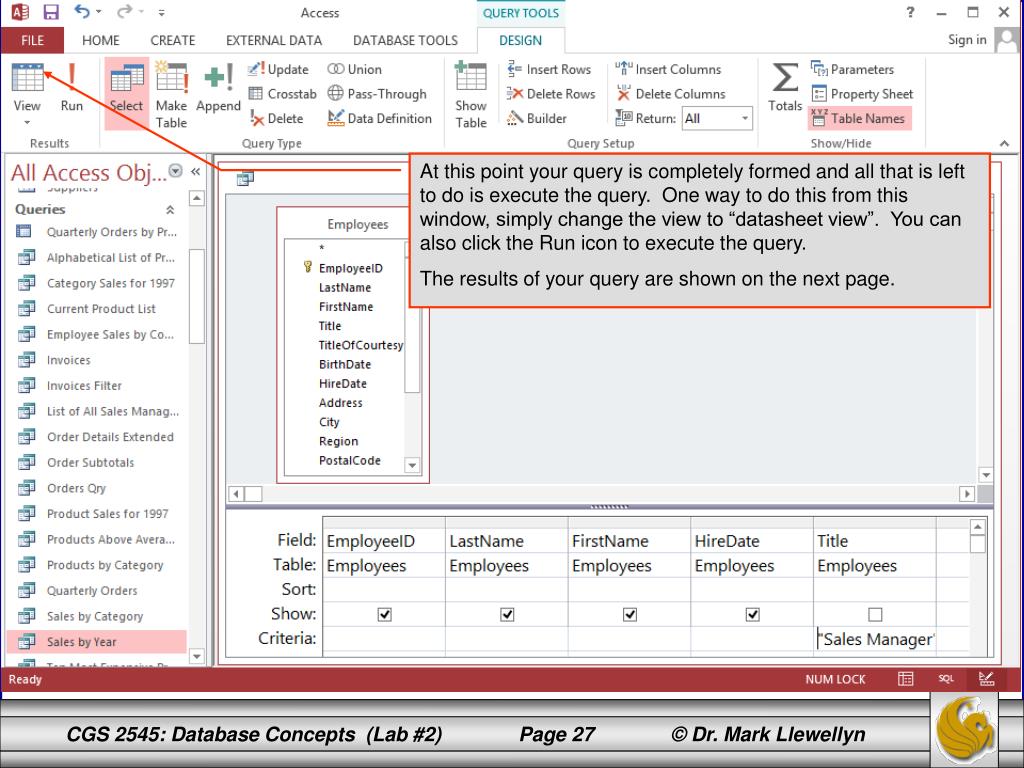Run the query with the Run icon

(x=72, y=88)
